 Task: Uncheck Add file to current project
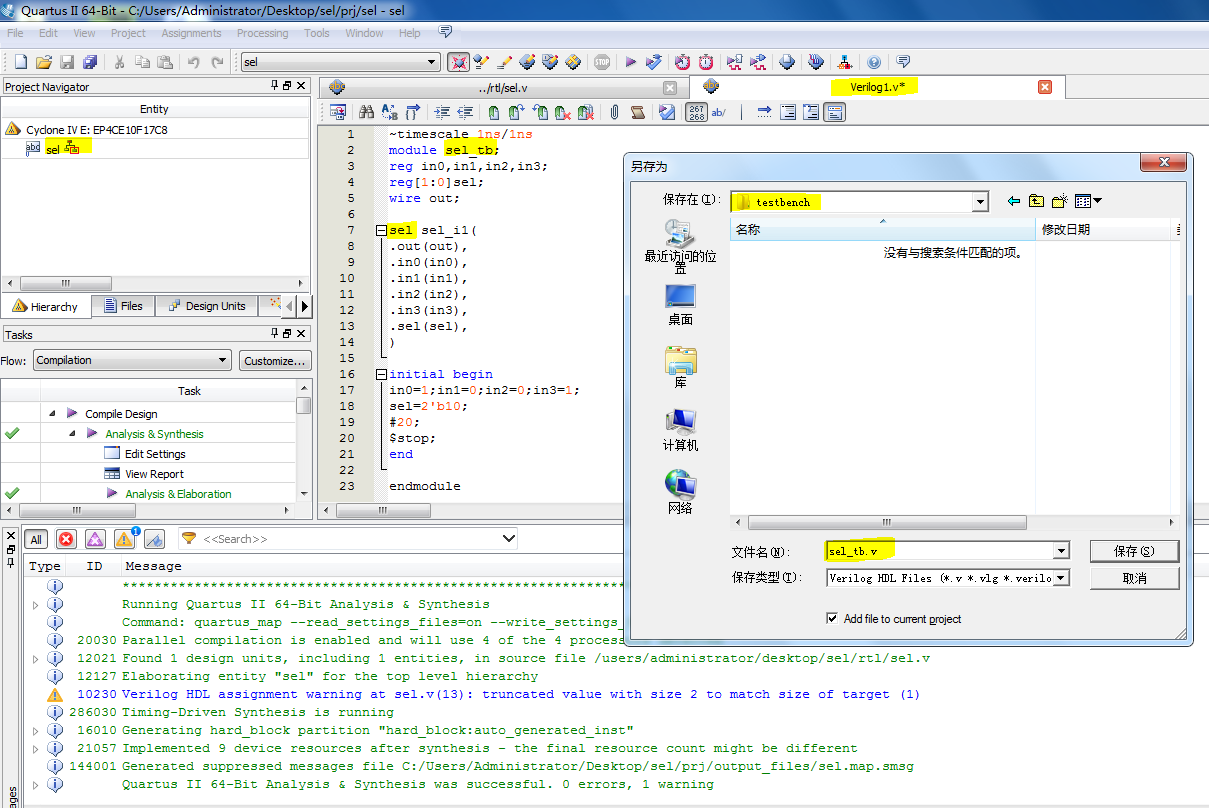click(x=832, y=619)
